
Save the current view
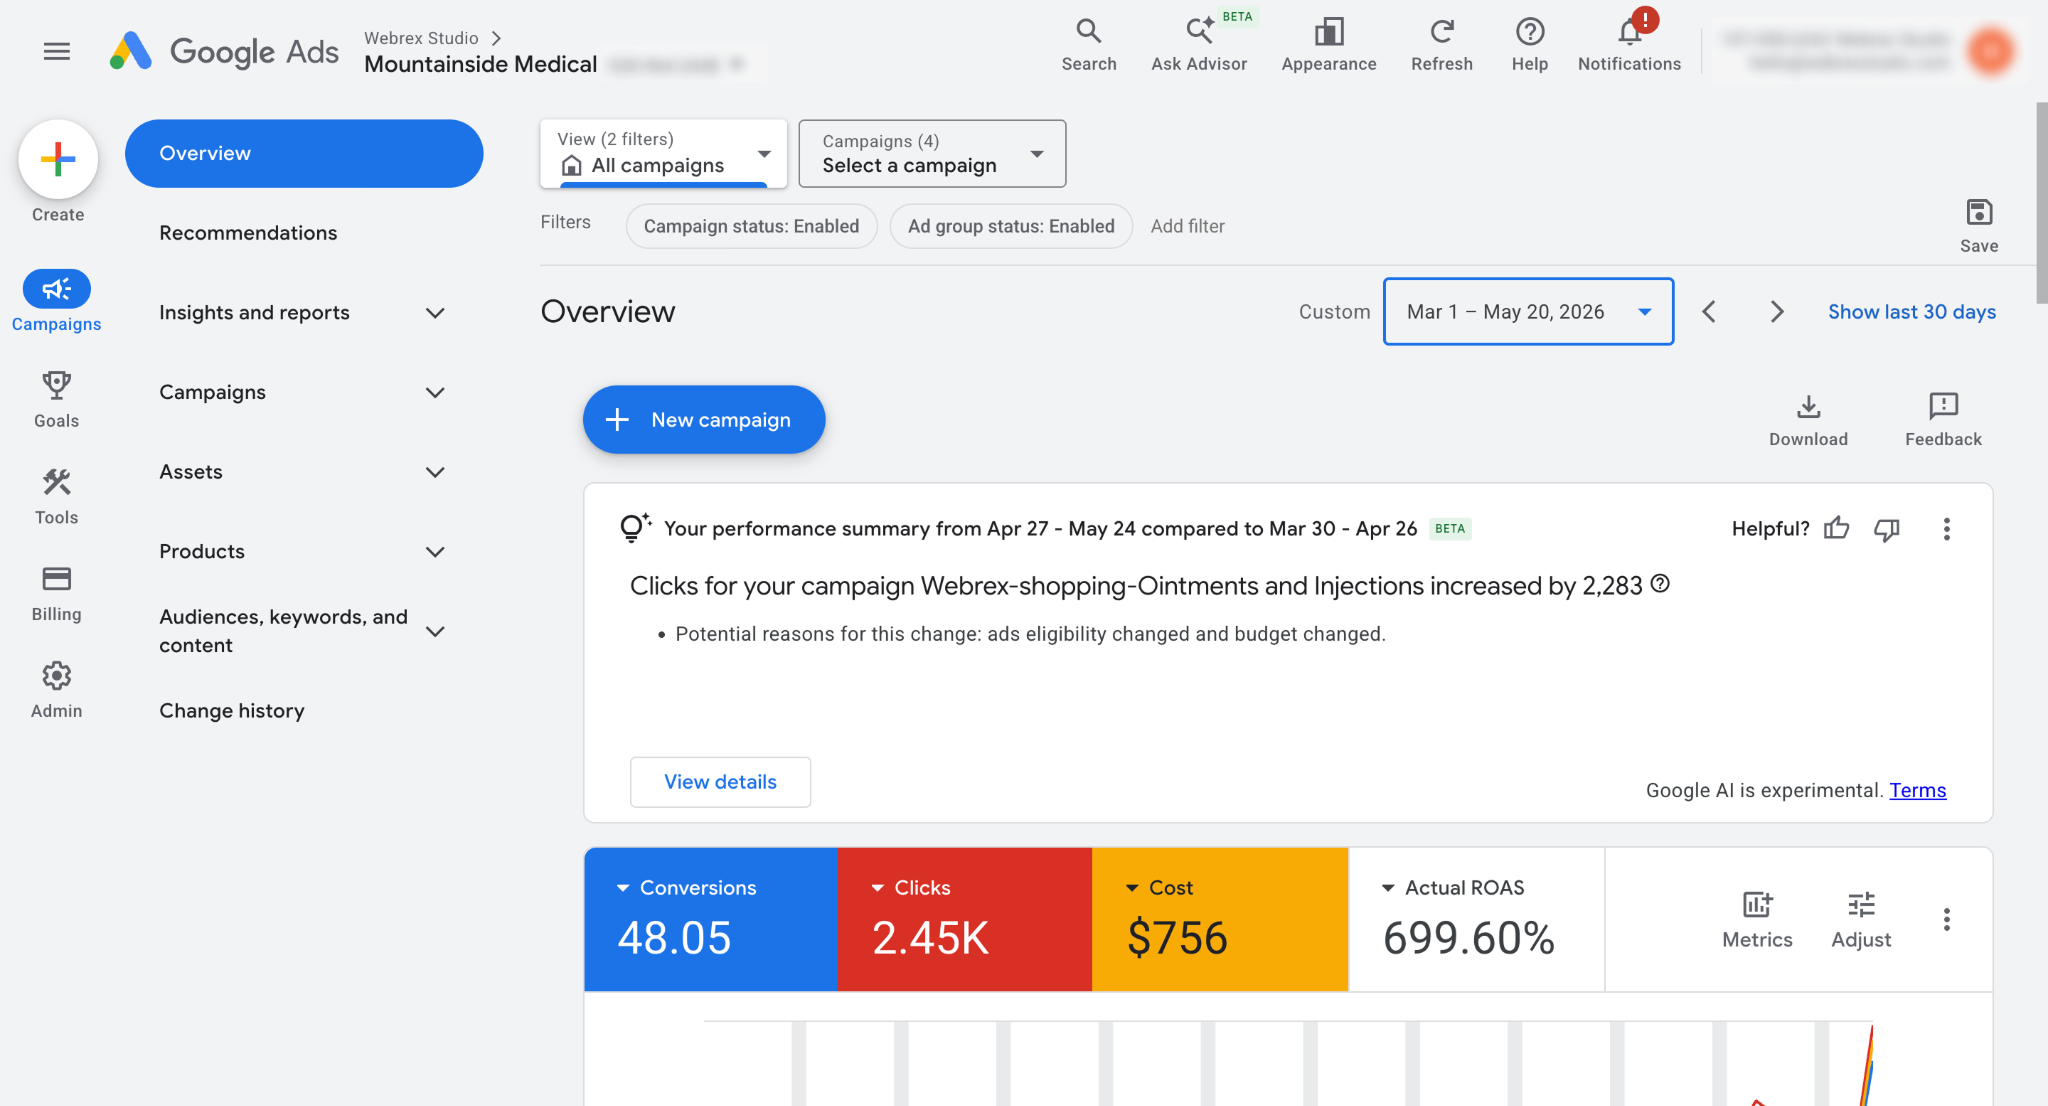click(x=1979, y=226)
